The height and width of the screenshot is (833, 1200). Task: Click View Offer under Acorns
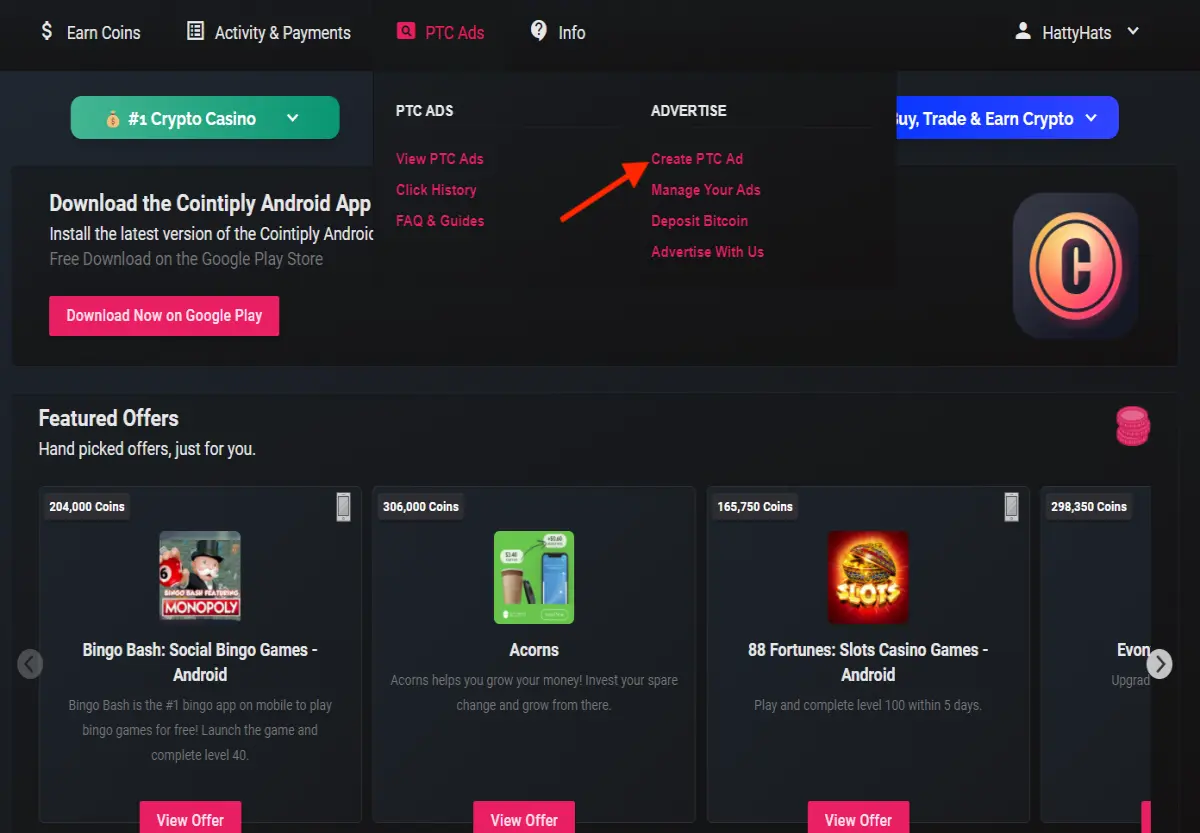point(524,817)
